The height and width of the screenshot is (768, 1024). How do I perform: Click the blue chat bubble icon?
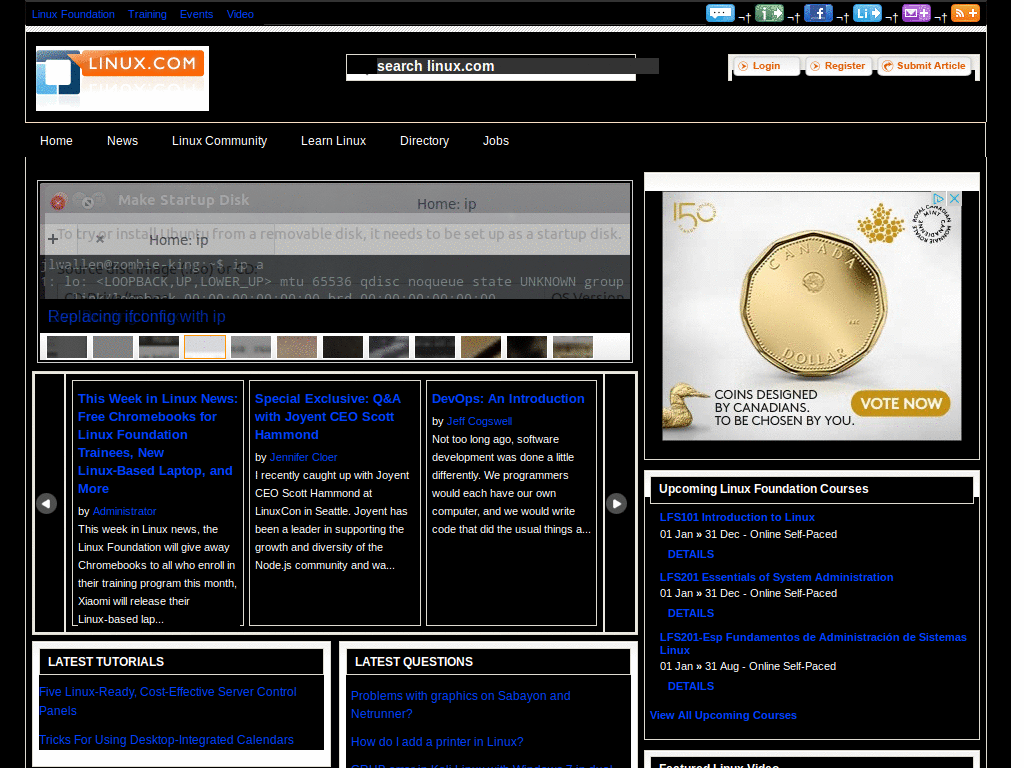(x=720, y=13)
